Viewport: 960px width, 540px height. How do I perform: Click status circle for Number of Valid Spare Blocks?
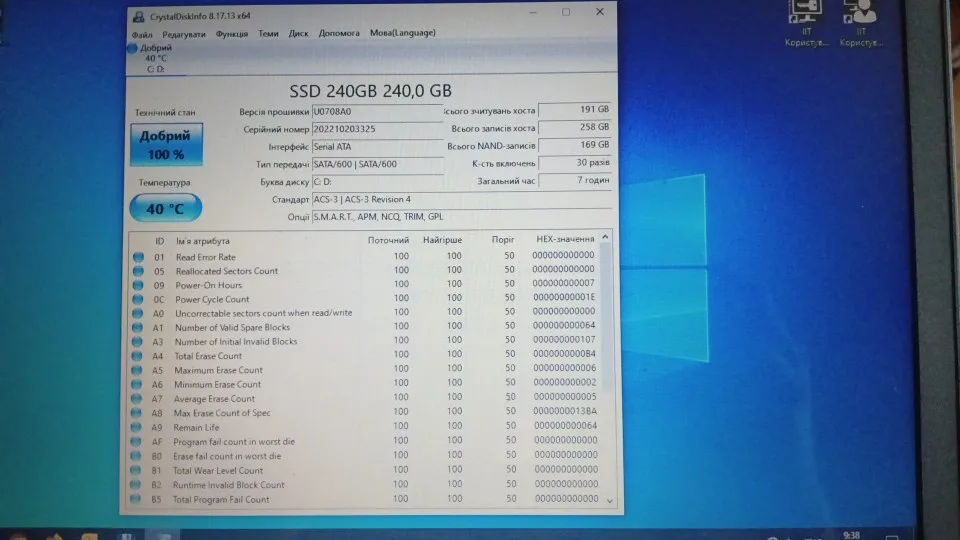pos(137,328)
